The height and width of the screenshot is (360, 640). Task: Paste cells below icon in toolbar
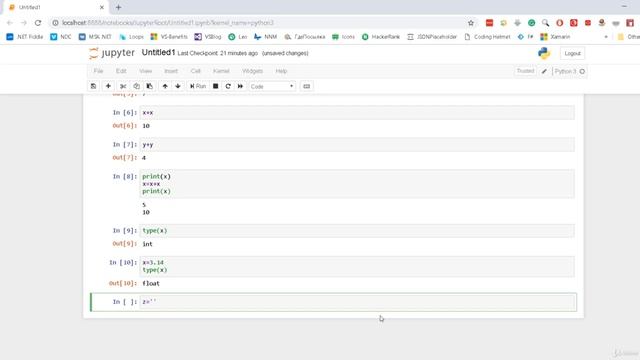[x=149, y=86]
